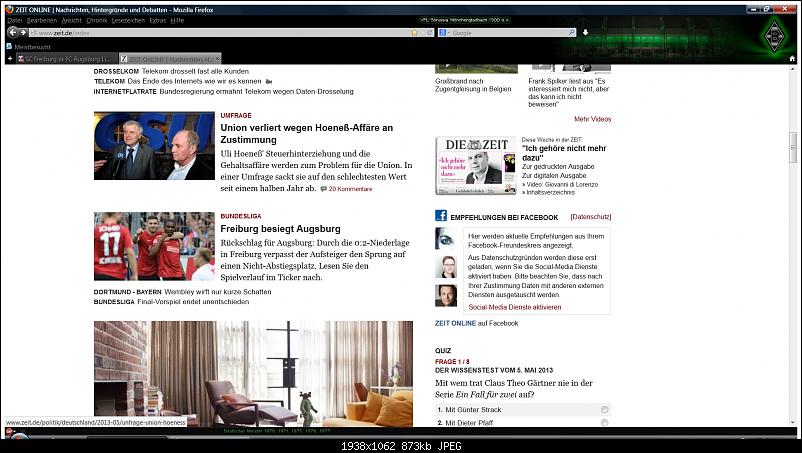Click the Google search engine icon
Viewport: 802px width, 453px height.
pos(442,33)
